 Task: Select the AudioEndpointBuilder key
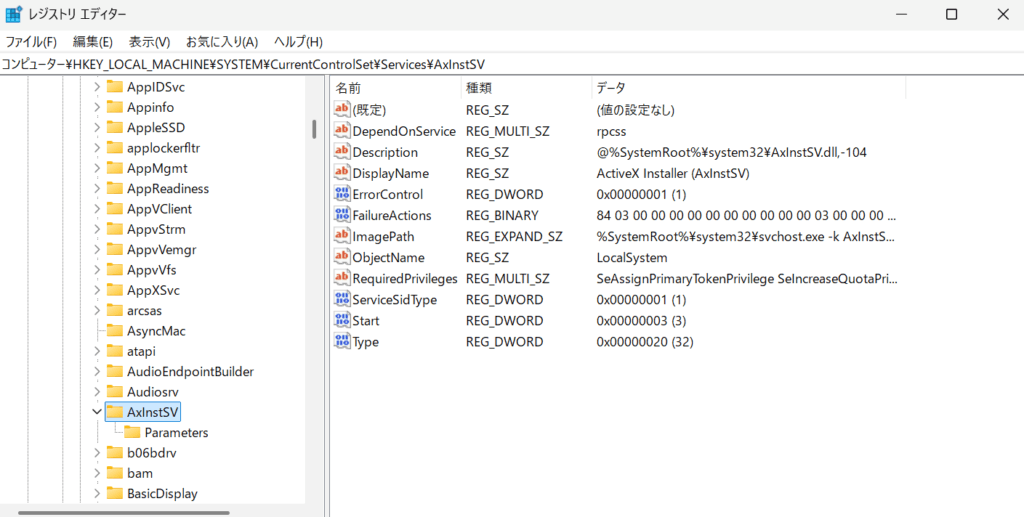click(190, 372)
